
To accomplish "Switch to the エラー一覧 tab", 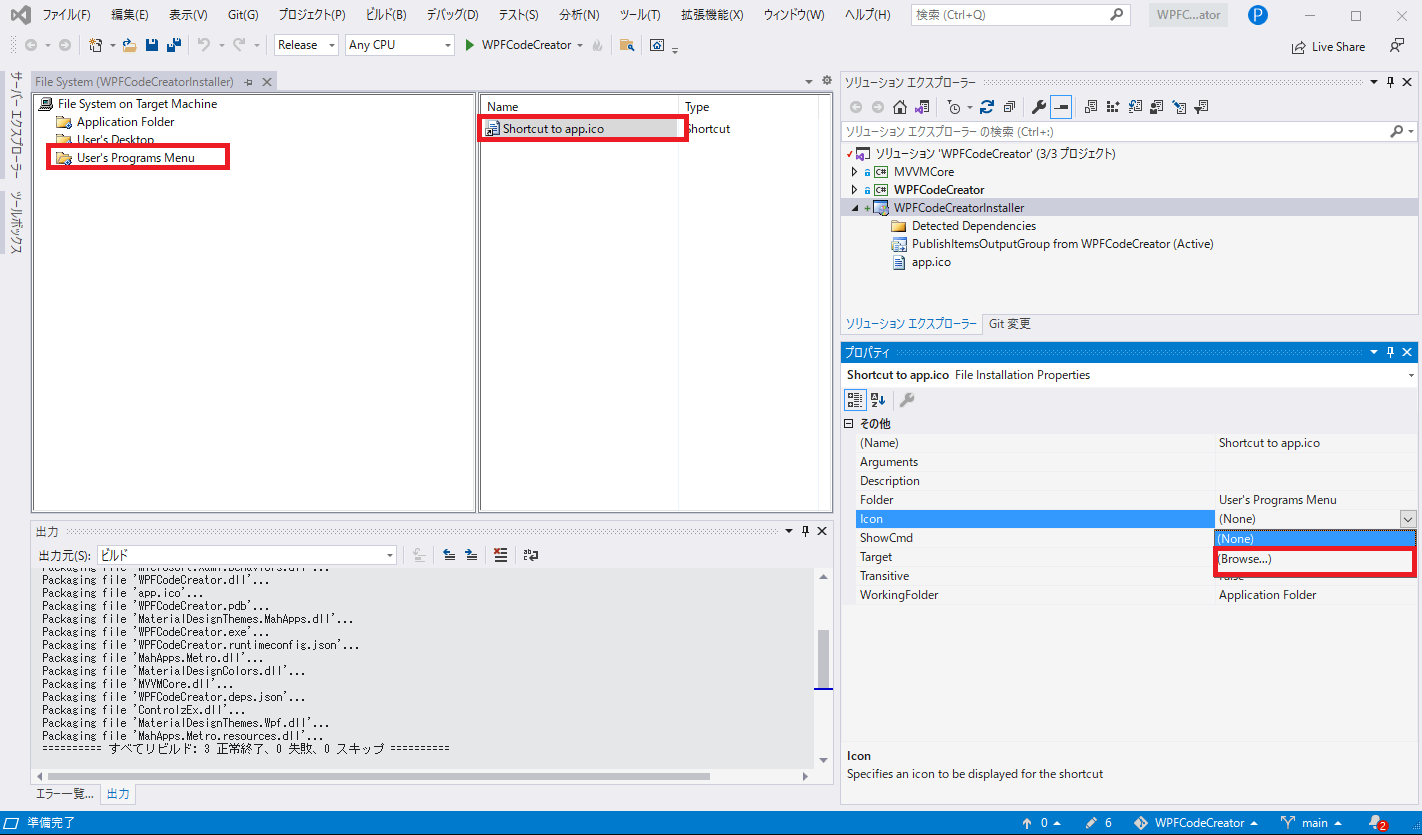I will pos(65,794).
